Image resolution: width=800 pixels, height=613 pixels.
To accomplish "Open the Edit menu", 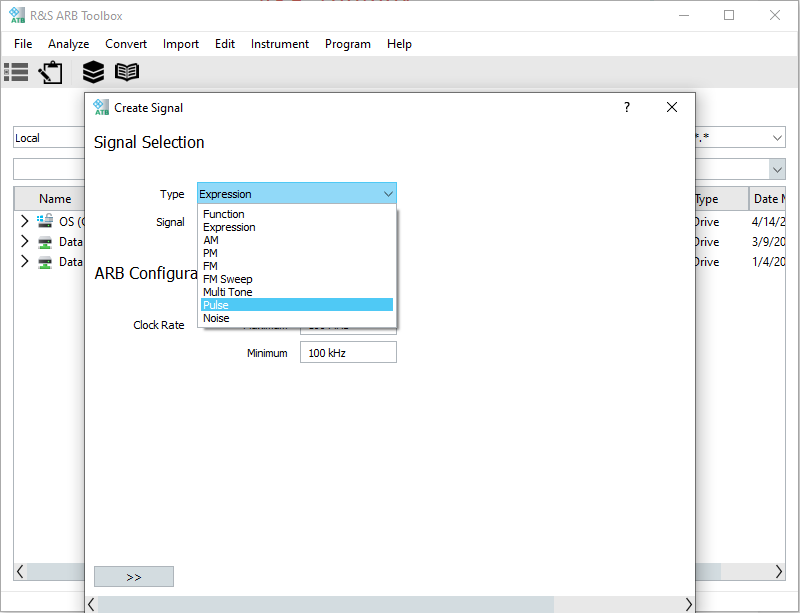I will [x=224, y=44].
